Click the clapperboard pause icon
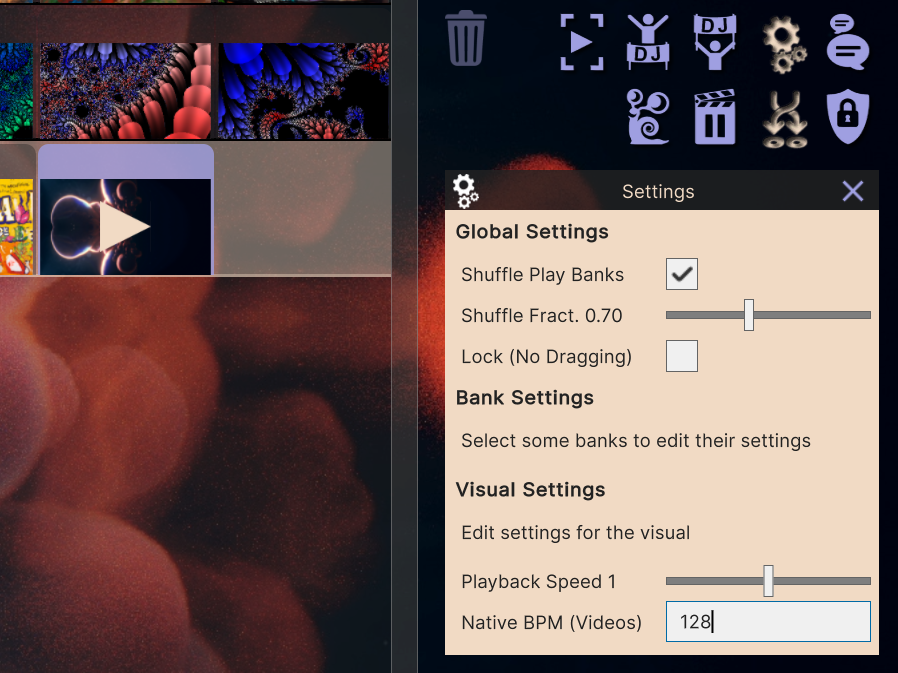Screen dimensions: 898x673 tap(715, 116)
